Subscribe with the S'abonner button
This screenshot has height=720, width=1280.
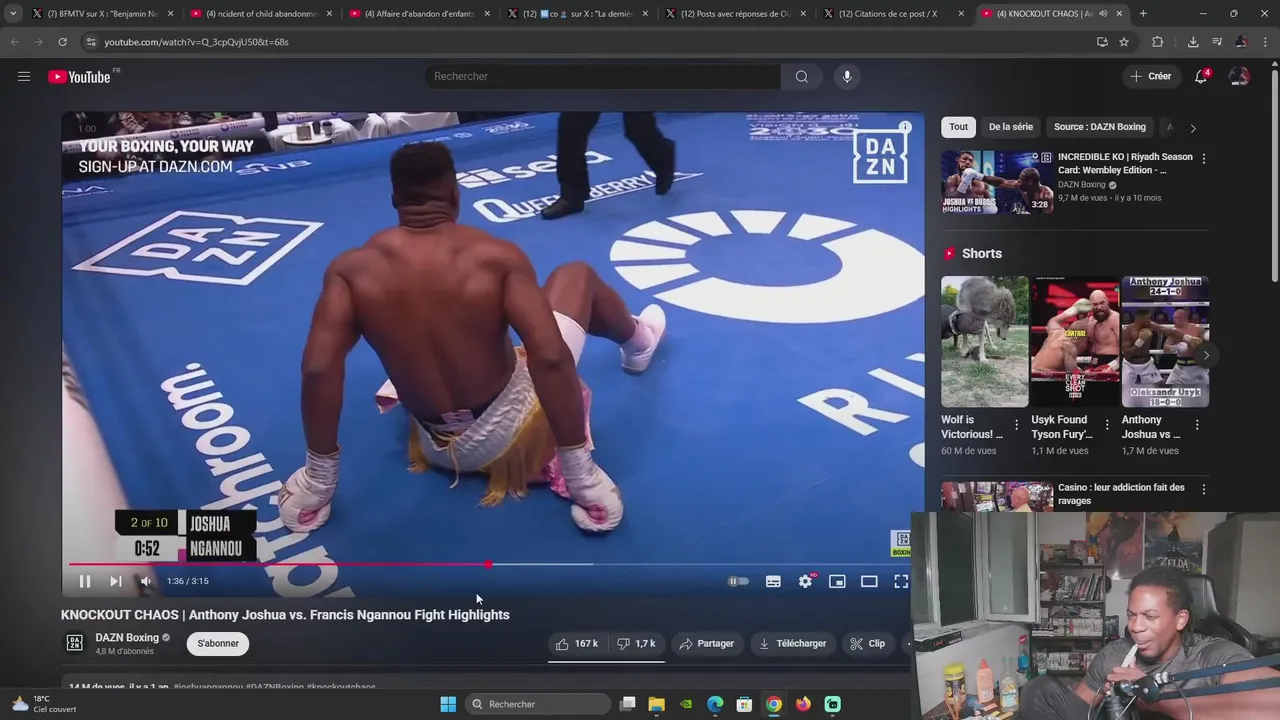[x=218, y=644]
